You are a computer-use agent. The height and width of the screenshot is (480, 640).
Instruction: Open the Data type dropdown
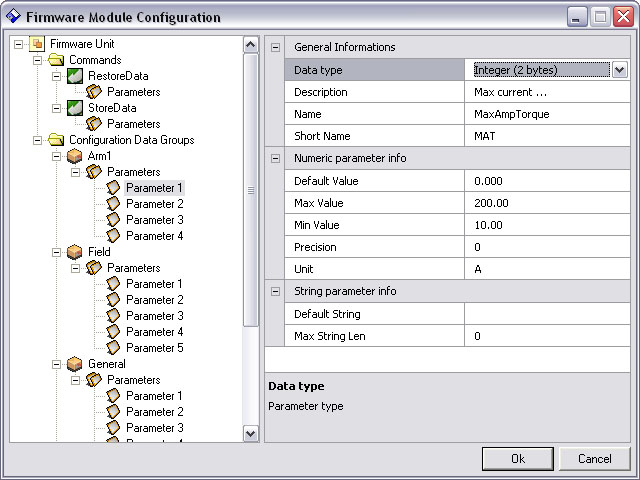coord(619,70)
